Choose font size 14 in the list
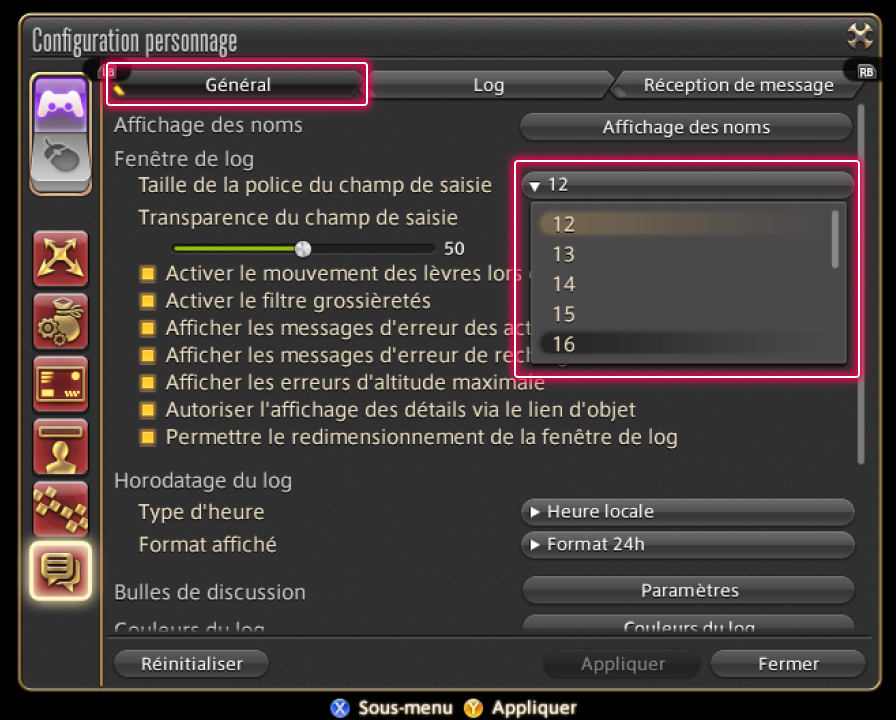The width and height of the screenshot is (896, 720). (x=564, y=284)
